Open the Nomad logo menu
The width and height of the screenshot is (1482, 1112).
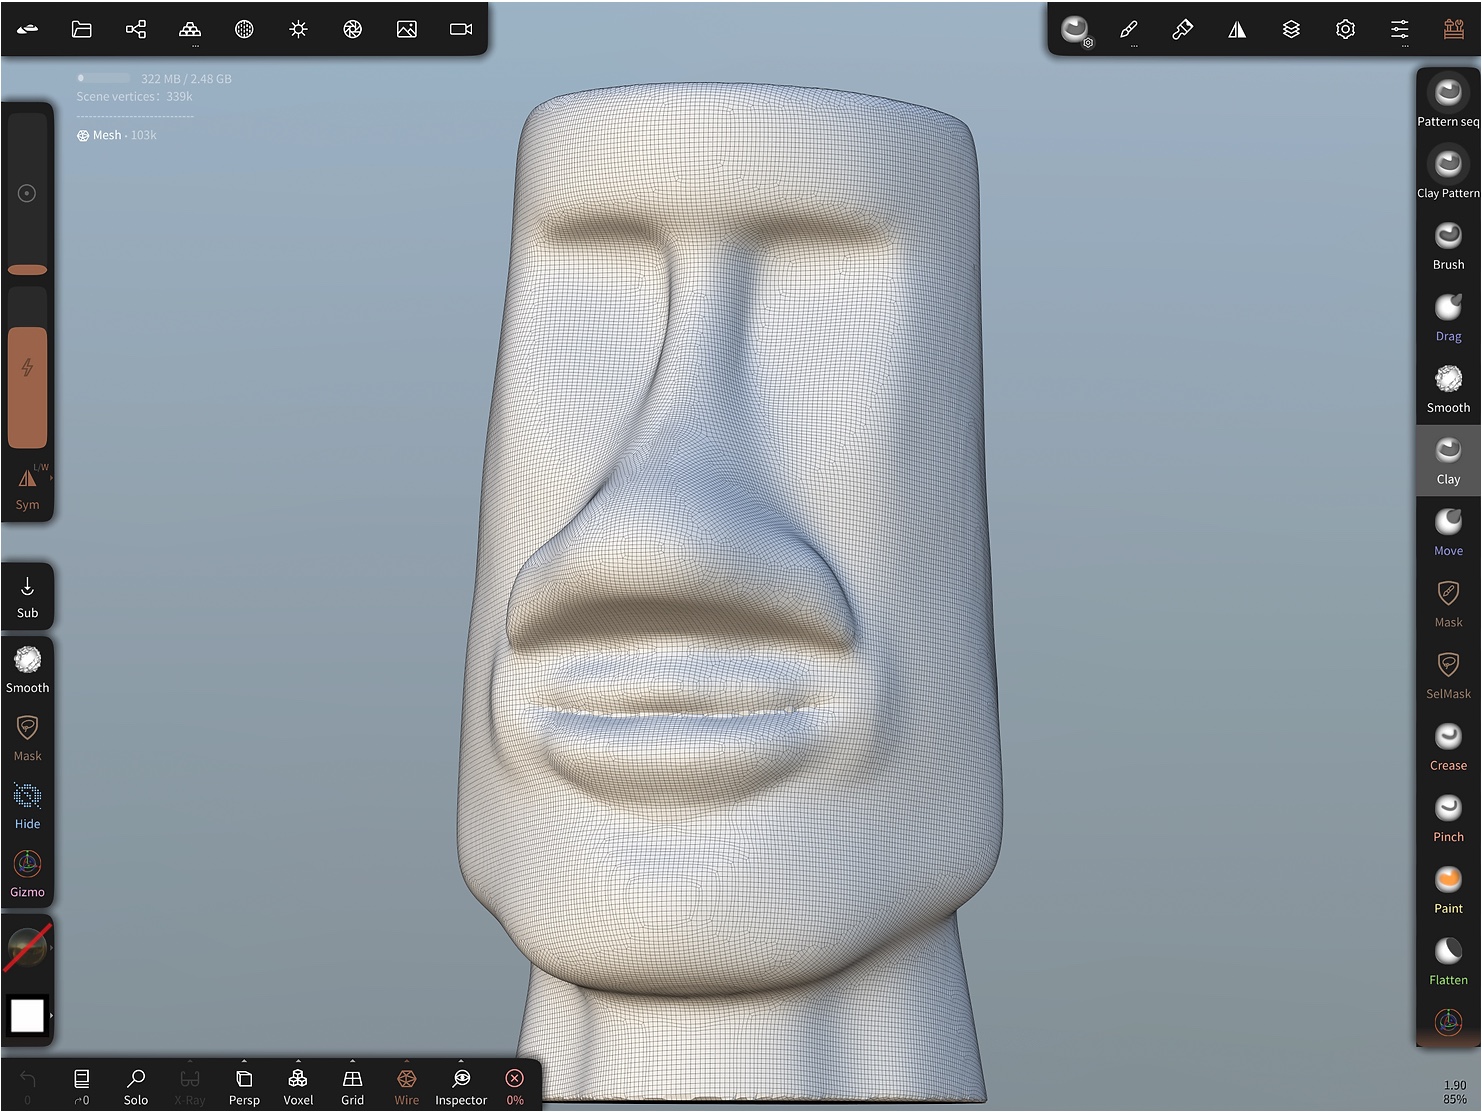pos(28,29)
